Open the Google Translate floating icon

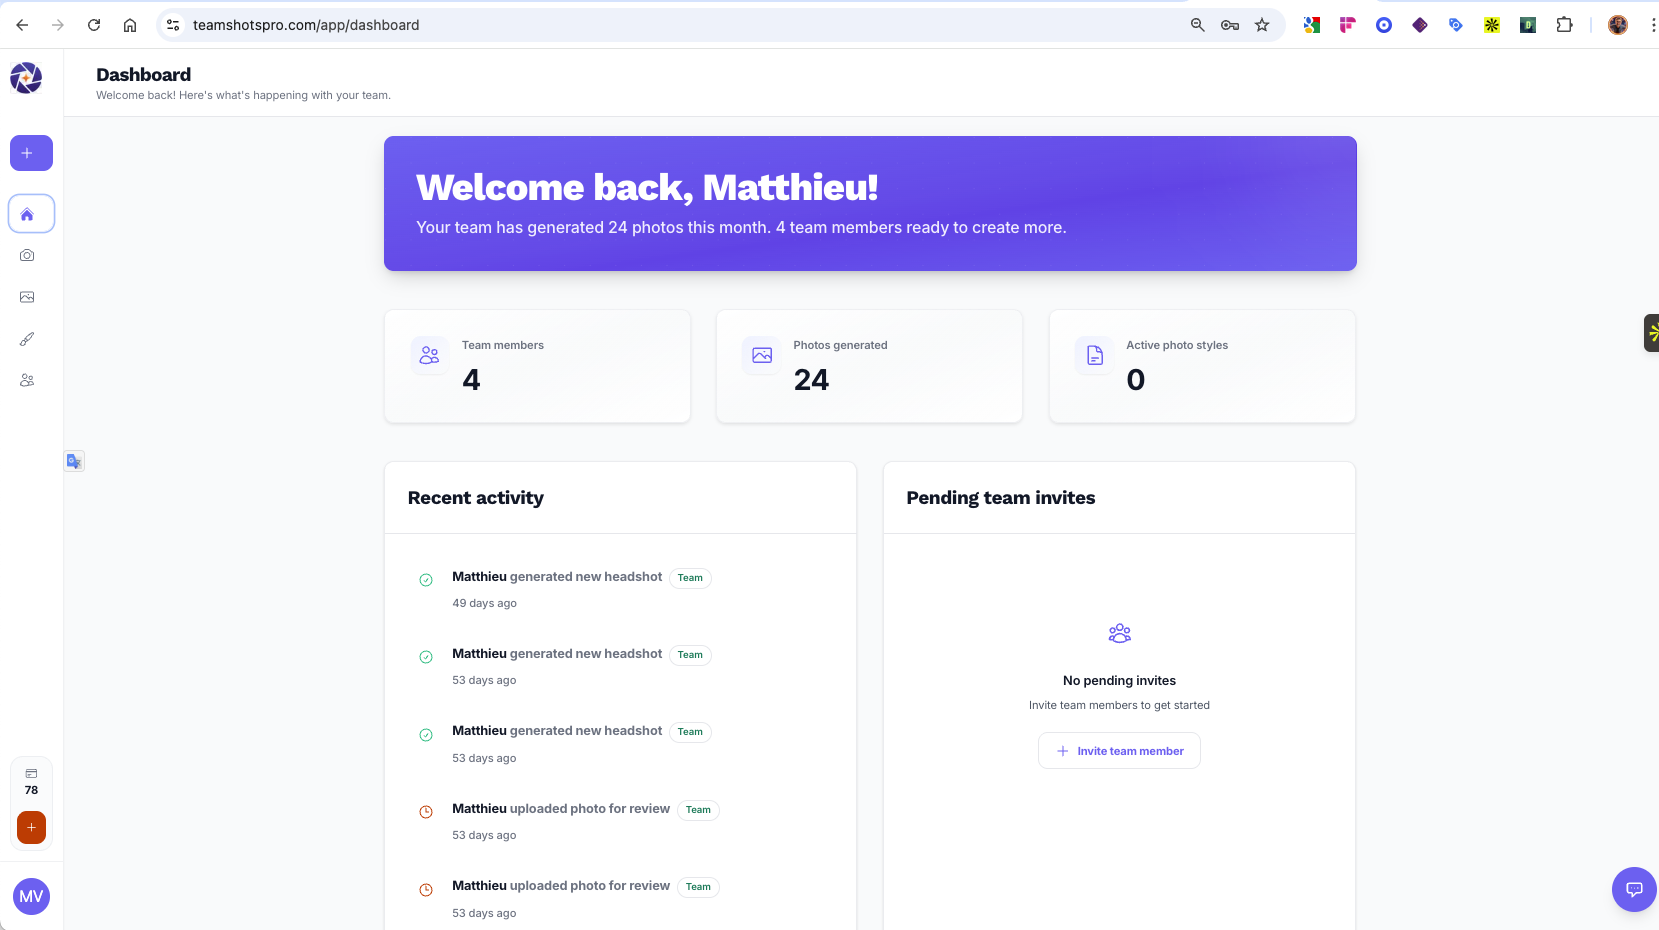(74, 461)
